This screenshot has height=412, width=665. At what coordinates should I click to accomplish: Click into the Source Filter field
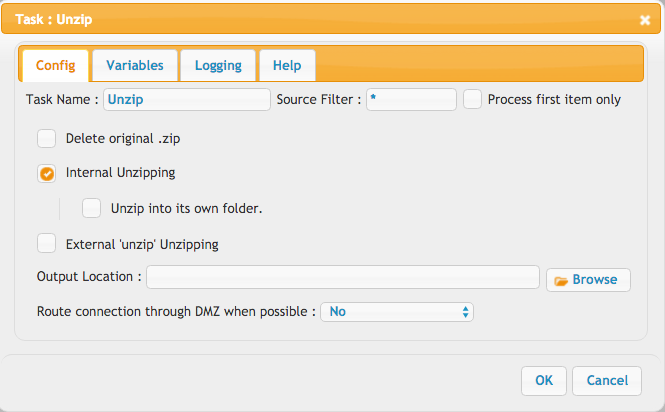pos(411,99)
